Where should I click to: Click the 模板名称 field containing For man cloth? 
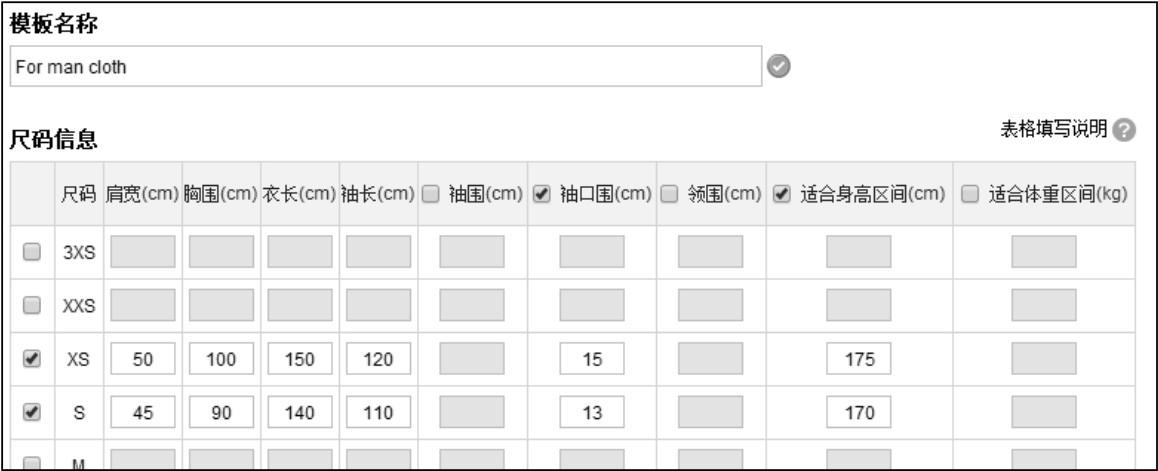(x=386, y=66)
